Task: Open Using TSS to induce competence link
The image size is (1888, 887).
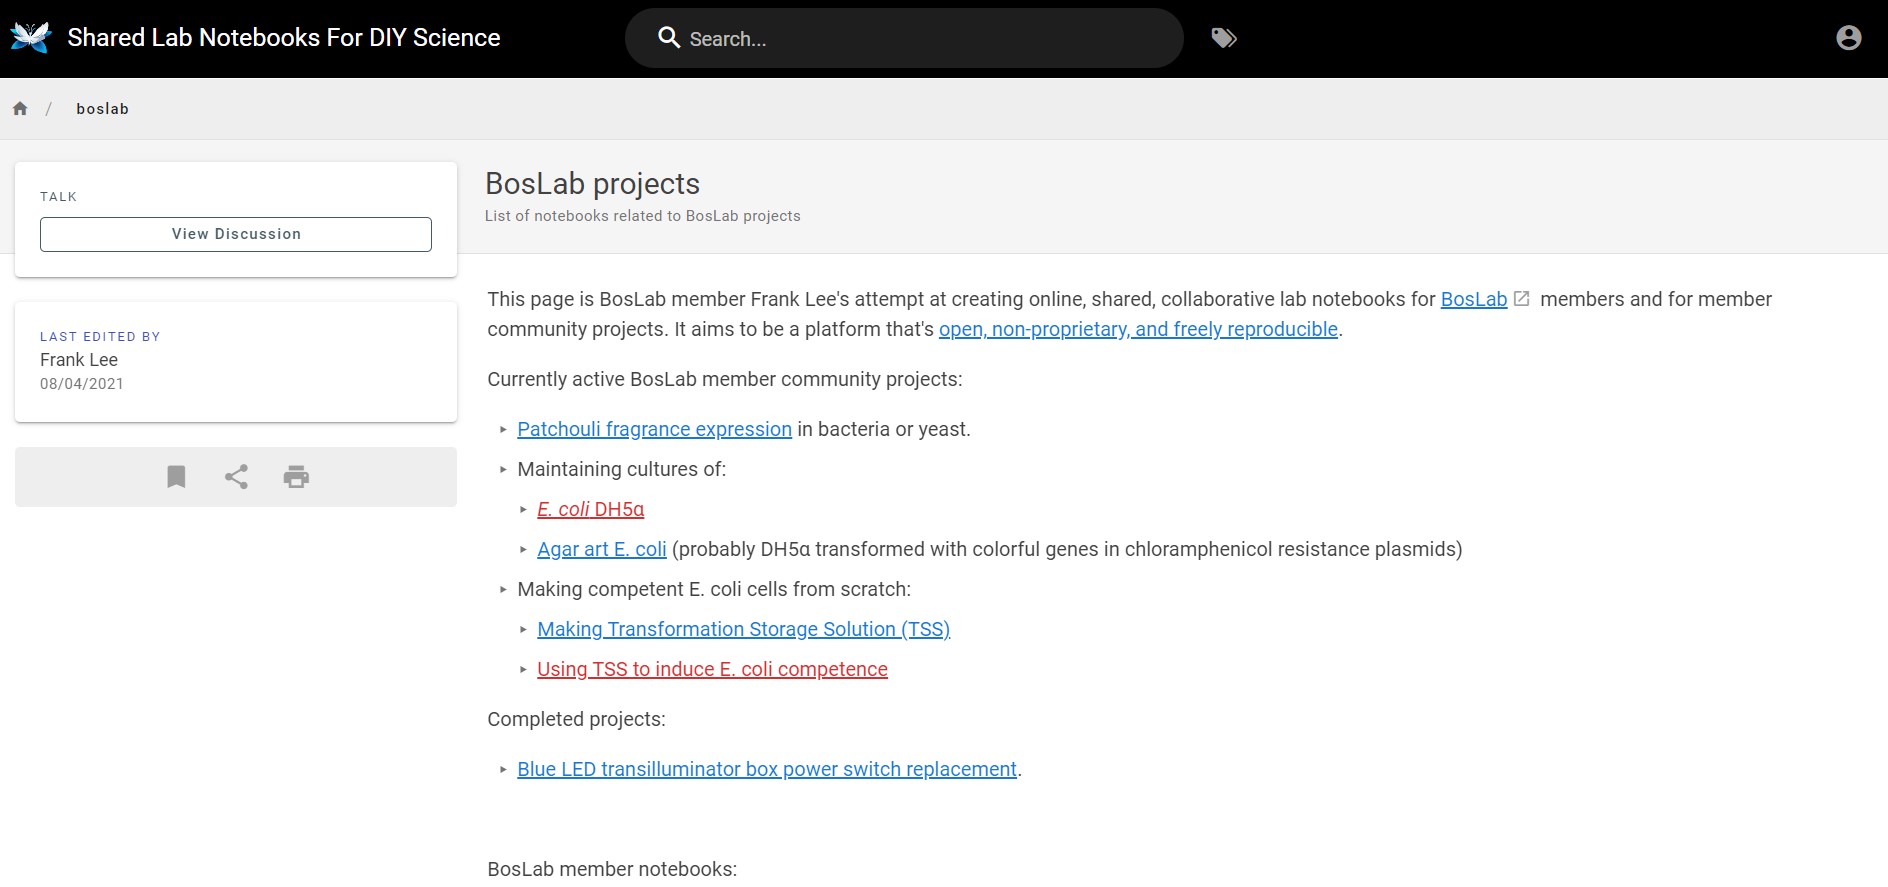Action: [x=712, y=669]
